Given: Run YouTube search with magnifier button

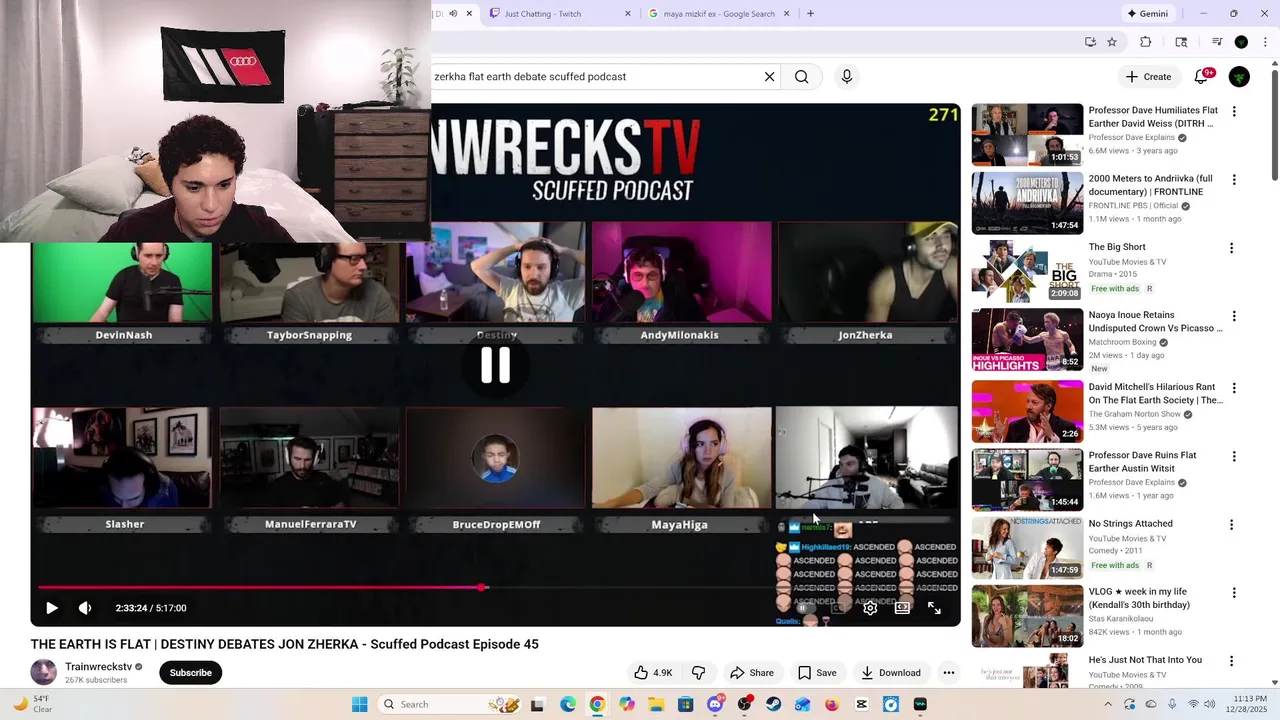Looking at the screenshot, I should coord(801,76).
